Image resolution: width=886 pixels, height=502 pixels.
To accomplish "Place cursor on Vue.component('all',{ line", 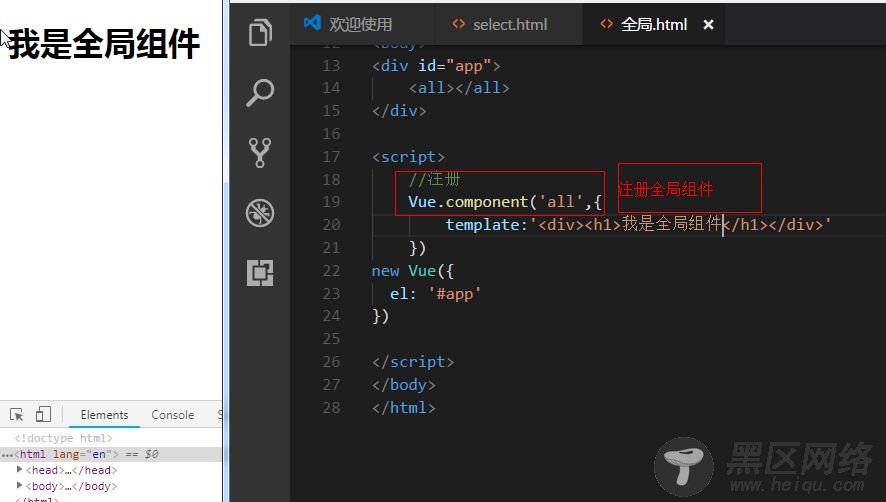I will (x=505, y=202).
